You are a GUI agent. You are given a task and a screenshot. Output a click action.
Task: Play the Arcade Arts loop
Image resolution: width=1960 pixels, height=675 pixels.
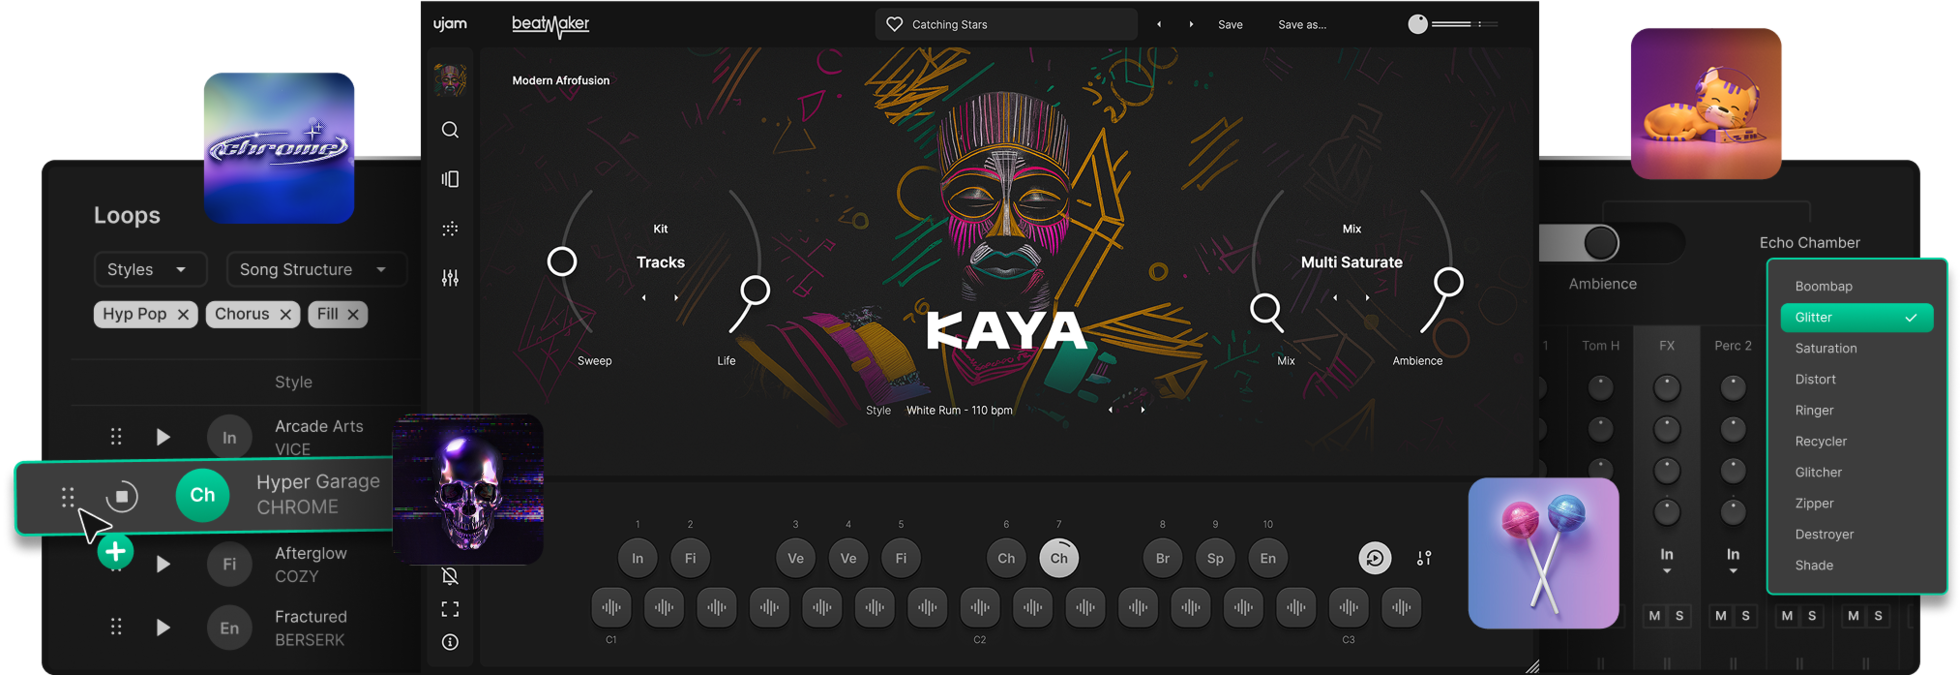163,437
